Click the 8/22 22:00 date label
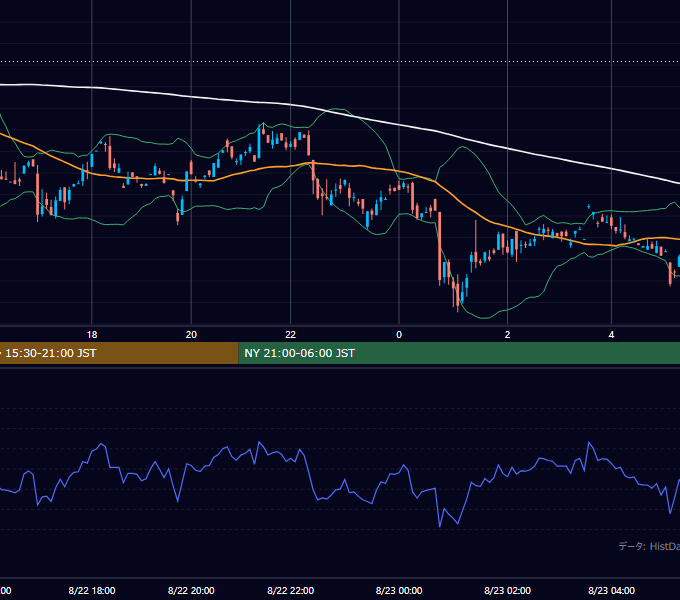The image size is (680, 600). point(291,590)
